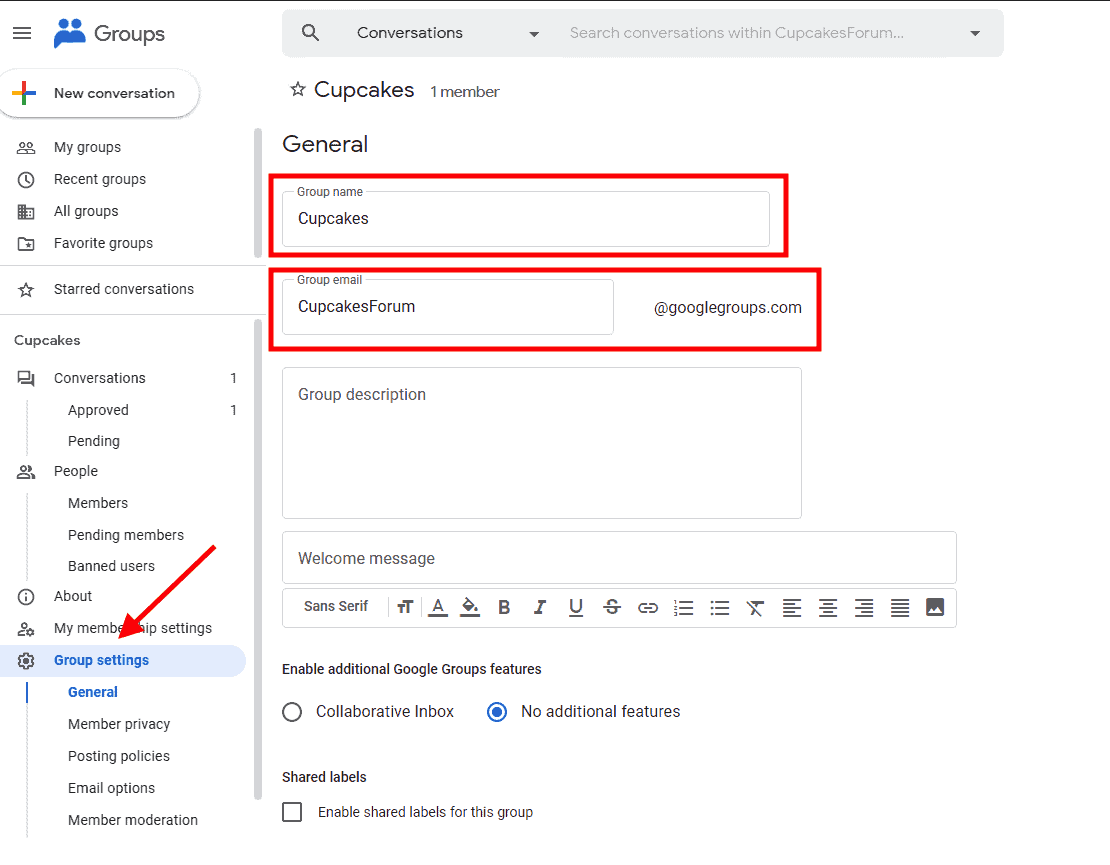
Task: Click the Group description text area
Action: point(542,442)
